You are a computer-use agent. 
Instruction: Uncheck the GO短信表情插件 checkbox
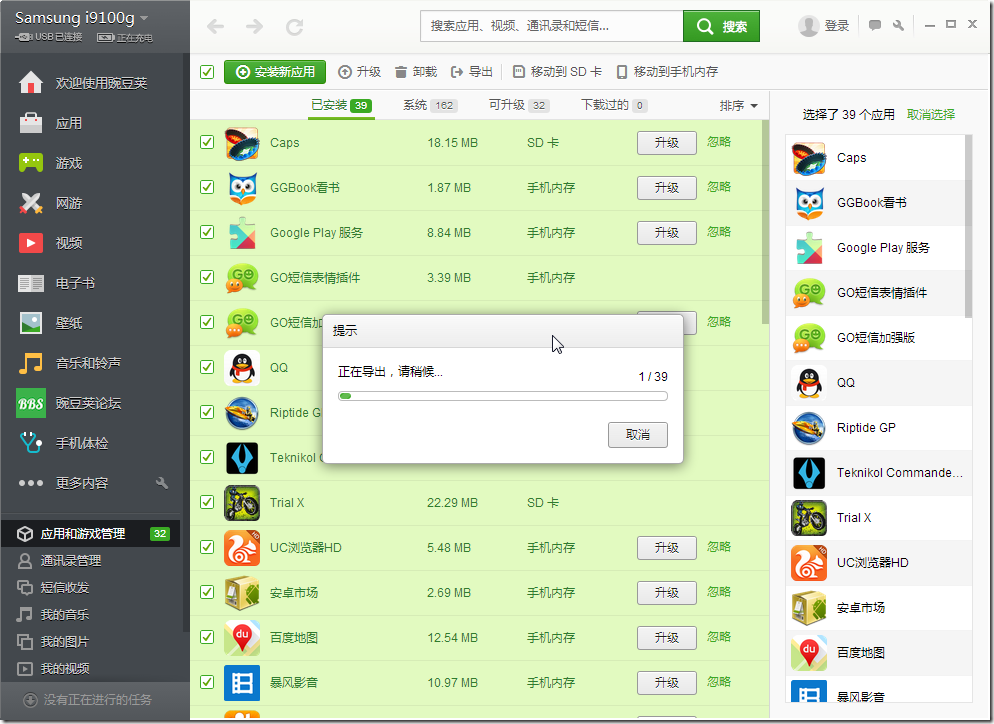pos(207,277)
